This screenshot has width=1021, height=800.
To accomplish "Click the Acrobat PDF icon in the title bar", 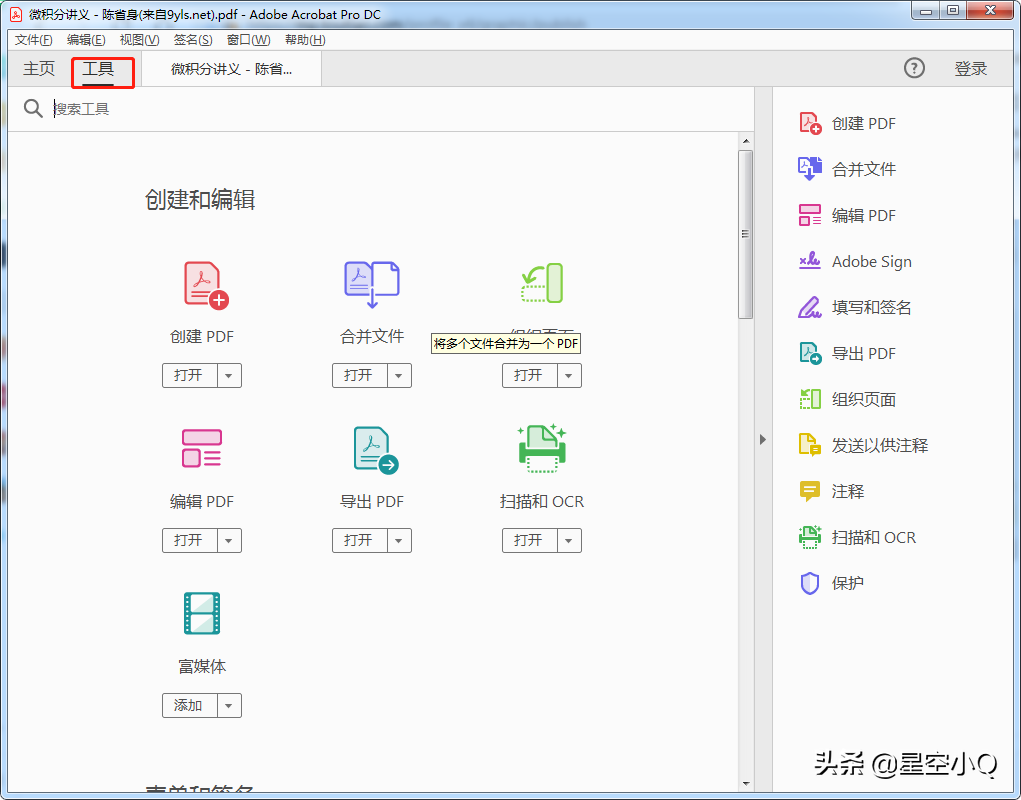I will [16, 14].
